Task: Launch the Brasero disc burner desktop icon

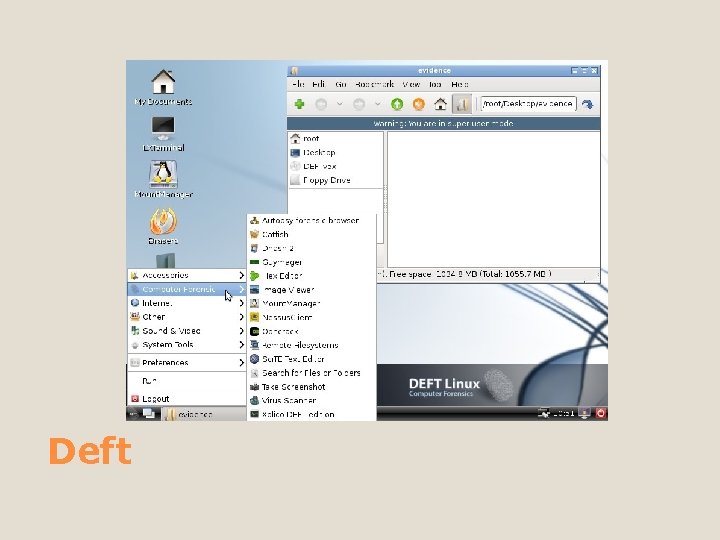Action: [163, 226]
